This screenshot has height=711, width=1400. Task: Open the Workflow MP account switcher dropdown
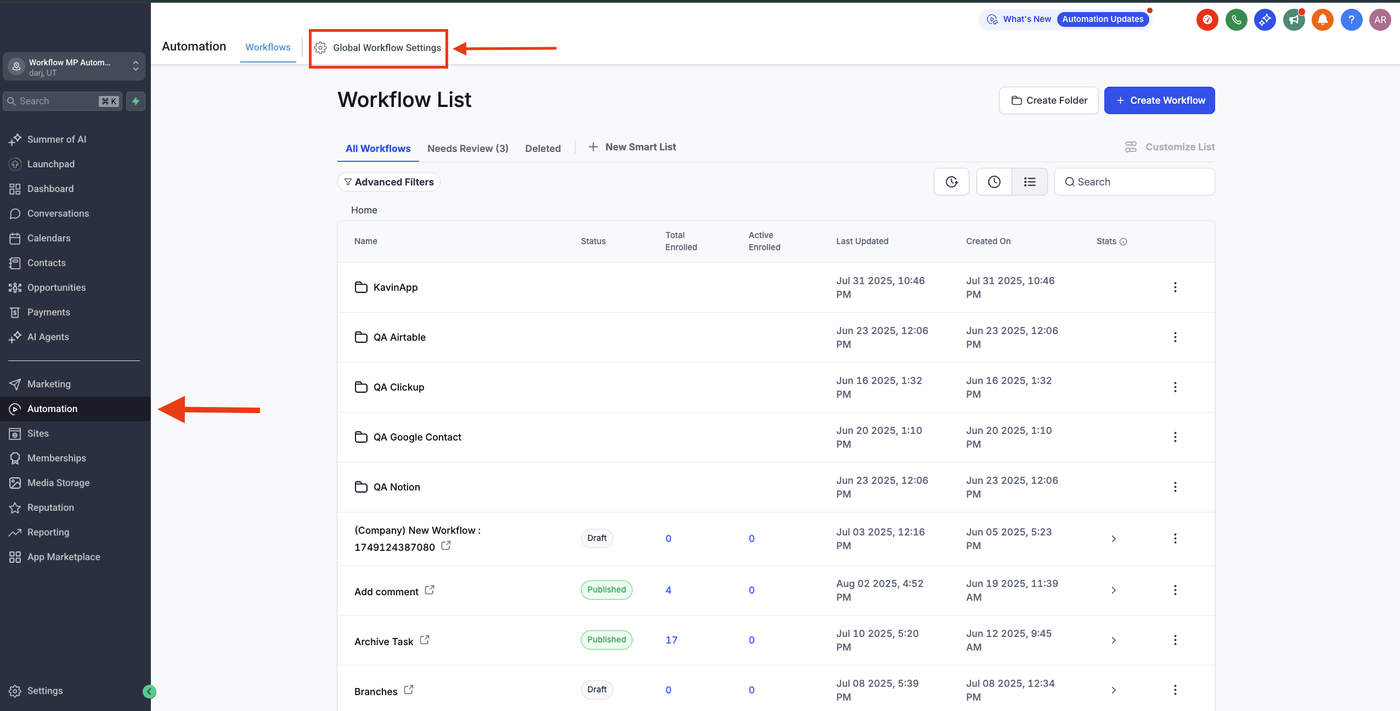tap(74, 67)
